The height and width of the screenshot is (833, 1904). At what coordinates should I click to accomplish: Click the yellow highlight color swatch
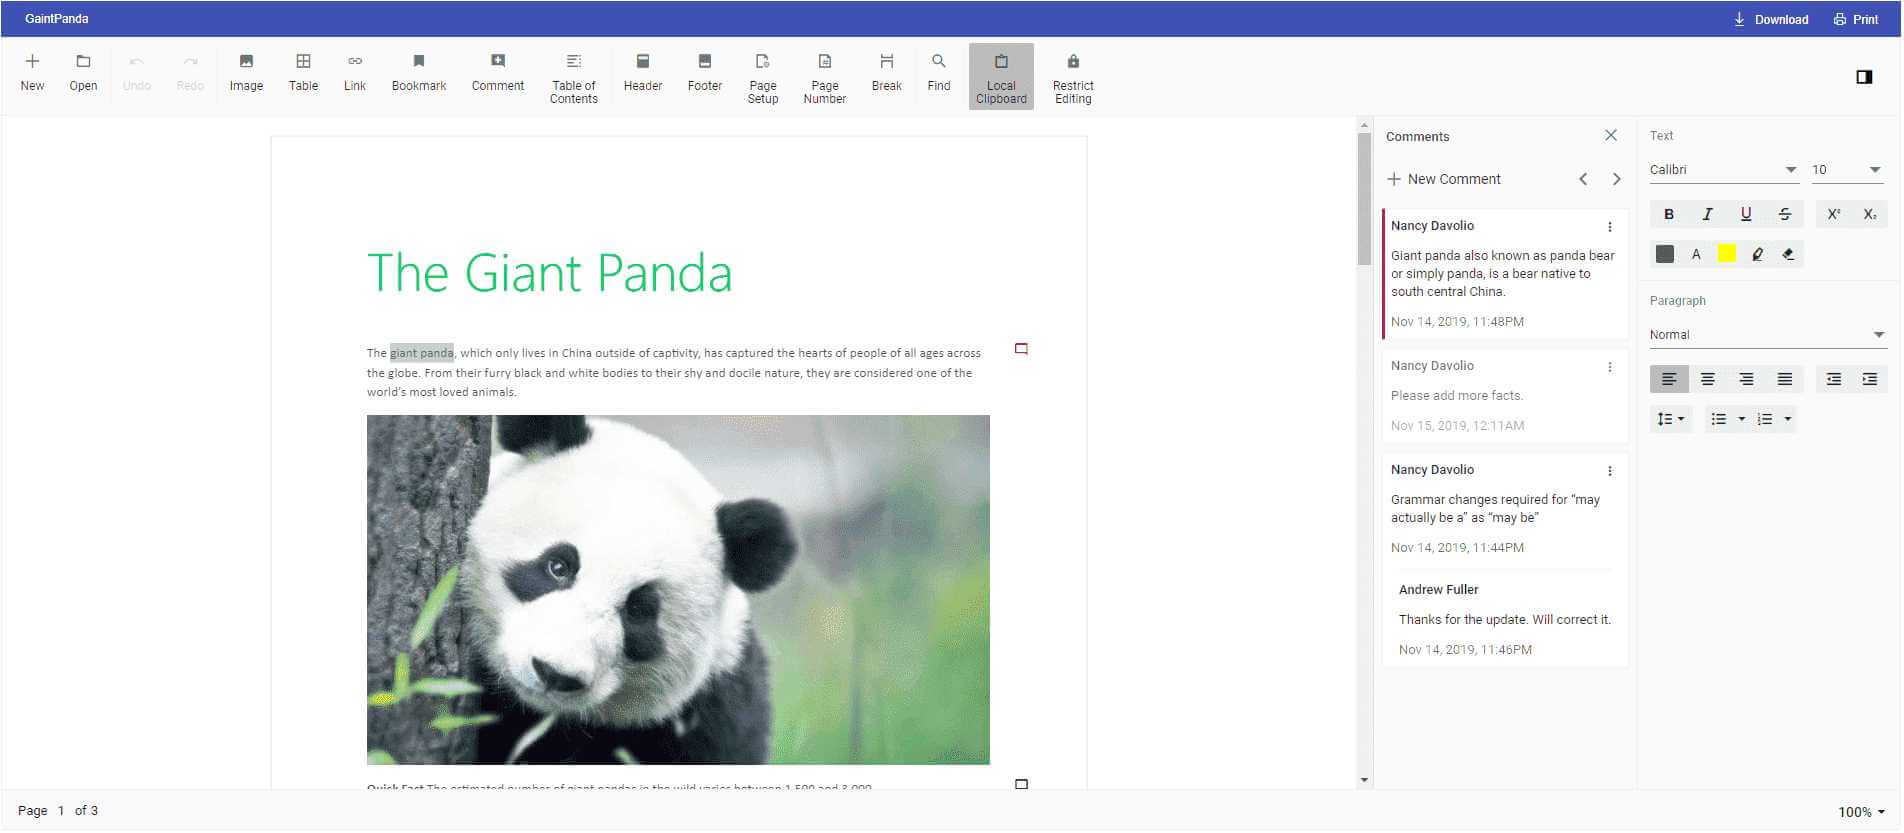1726,254
